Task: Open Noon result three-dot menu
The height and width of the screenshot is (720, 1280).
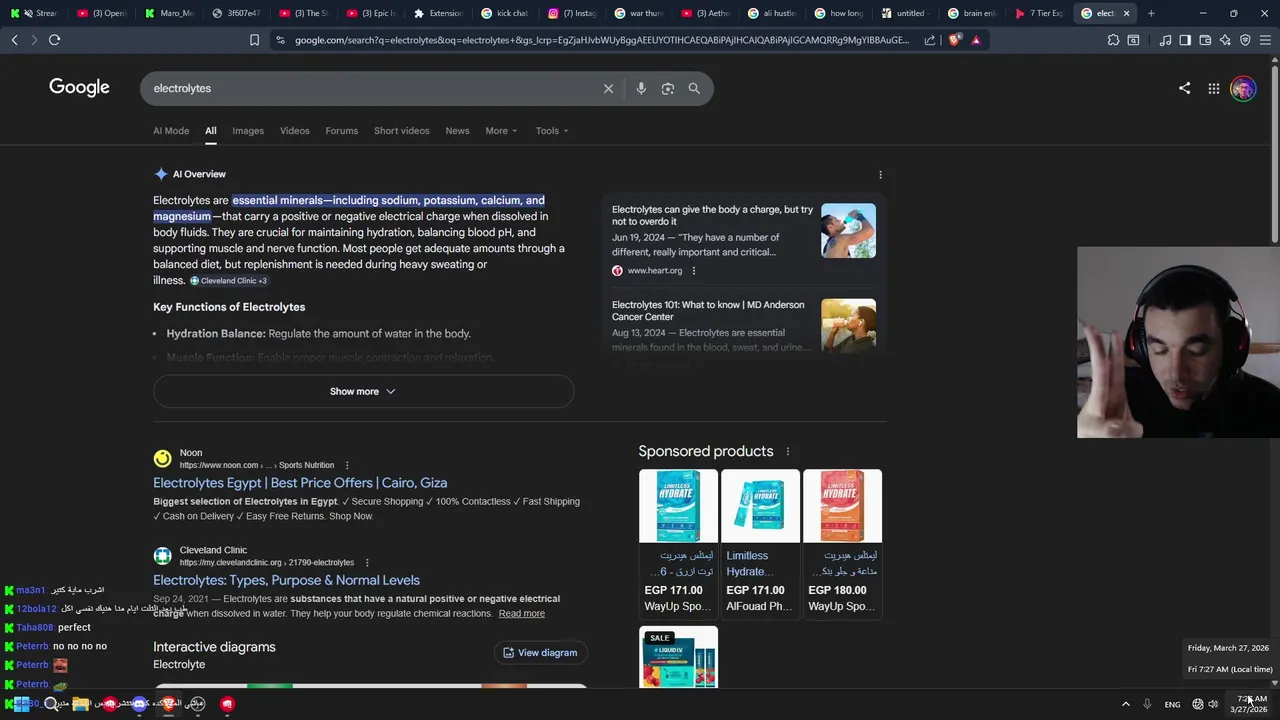Action: click(347, 465)
